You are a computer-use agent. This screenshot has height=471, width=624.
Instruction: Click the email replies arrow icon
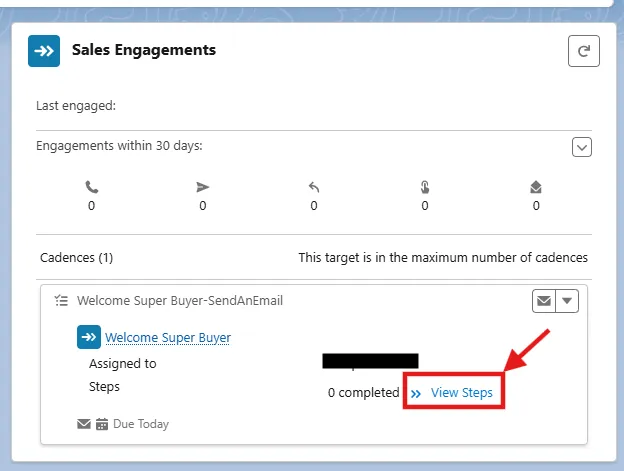[314, 187]
